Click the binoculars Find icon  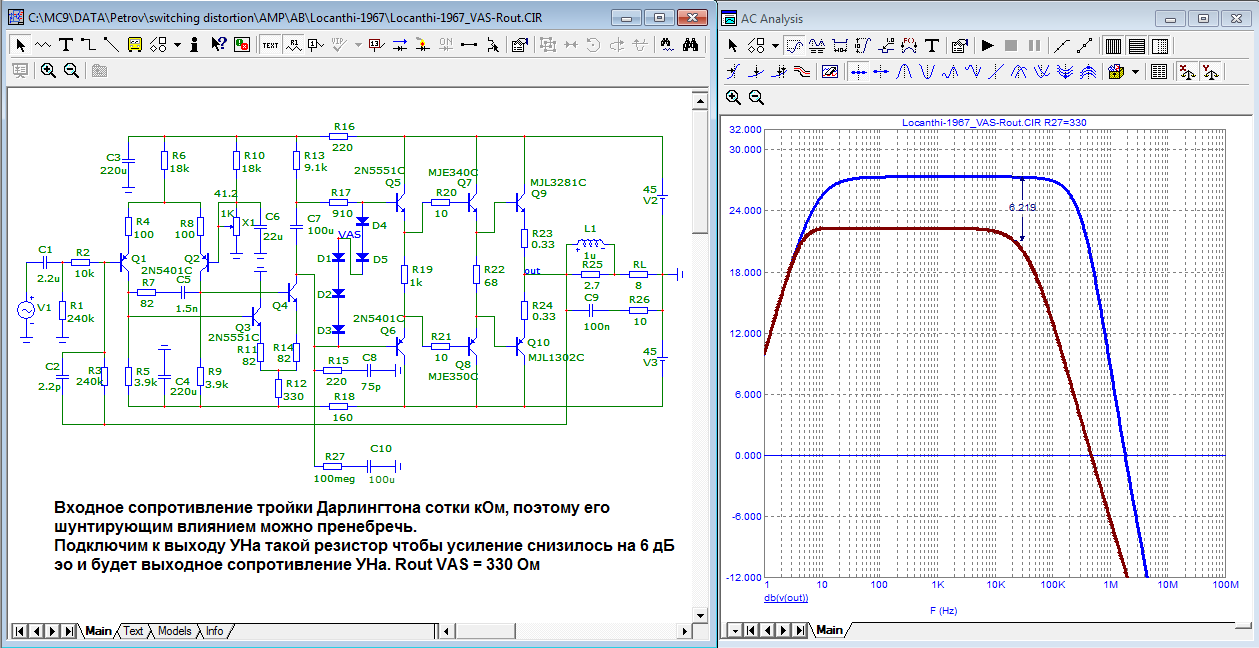click(689, 44)
